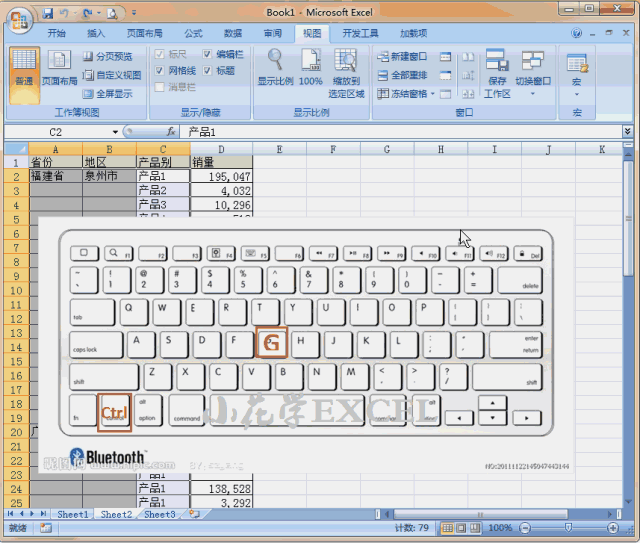Screen dimensions: 640x543
Task: Click the horizontal scrollbar thumb
Action: coord(480,514)
